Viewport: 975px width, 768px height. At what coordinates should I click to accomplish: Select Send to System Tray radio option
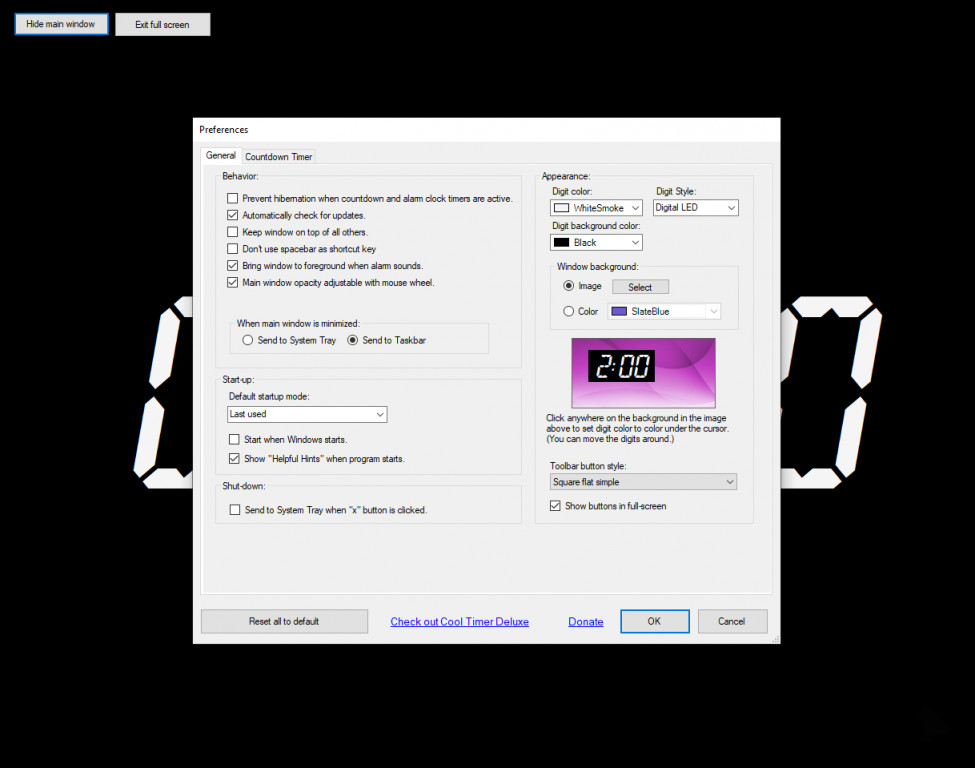(x=247, y=339)
